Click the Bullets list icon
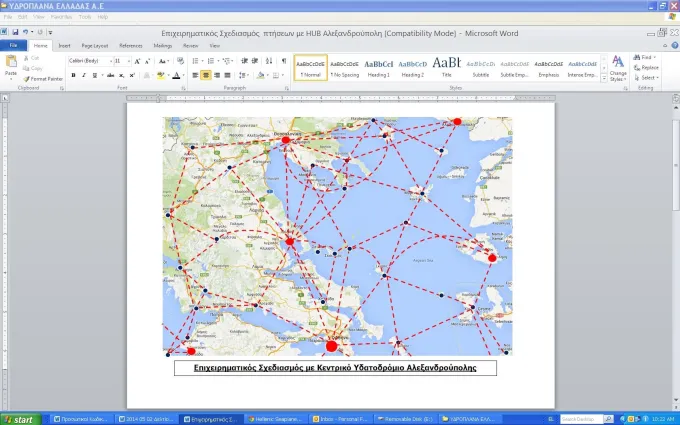The image size is (680, 425). (196, 61)
